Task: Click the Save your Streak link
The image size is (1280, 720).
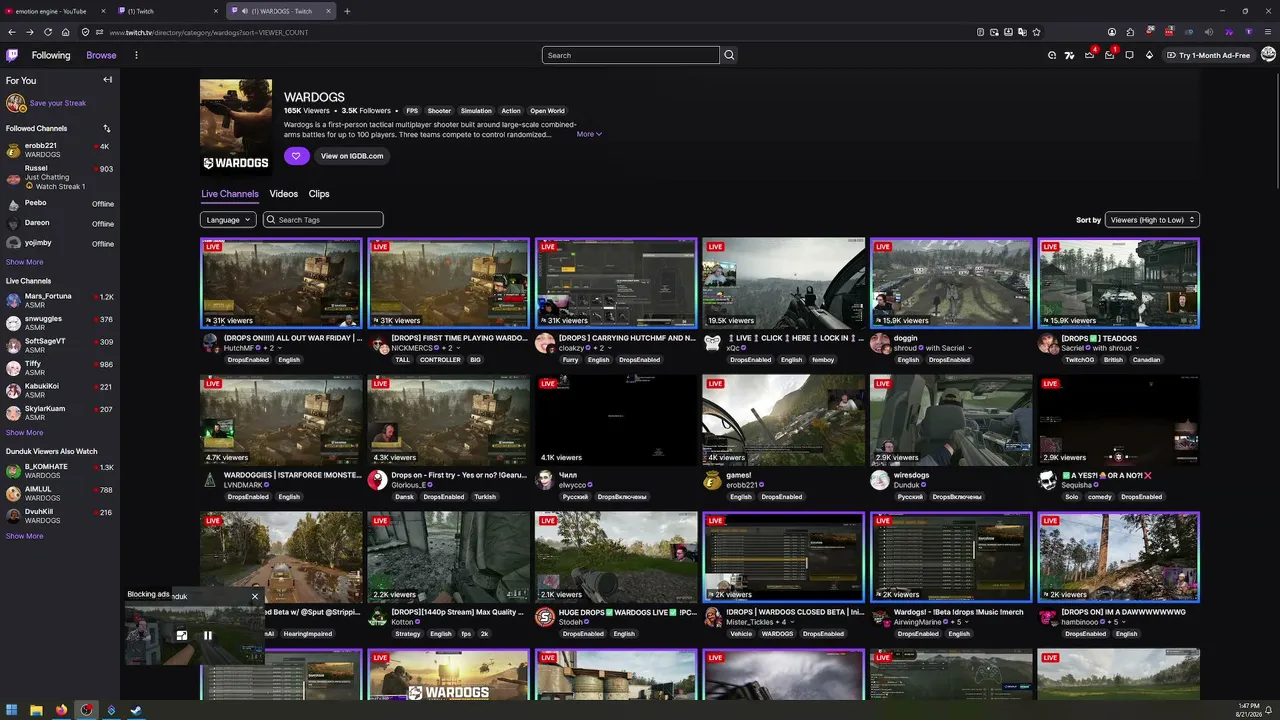Action: click(x=58, y=103)
